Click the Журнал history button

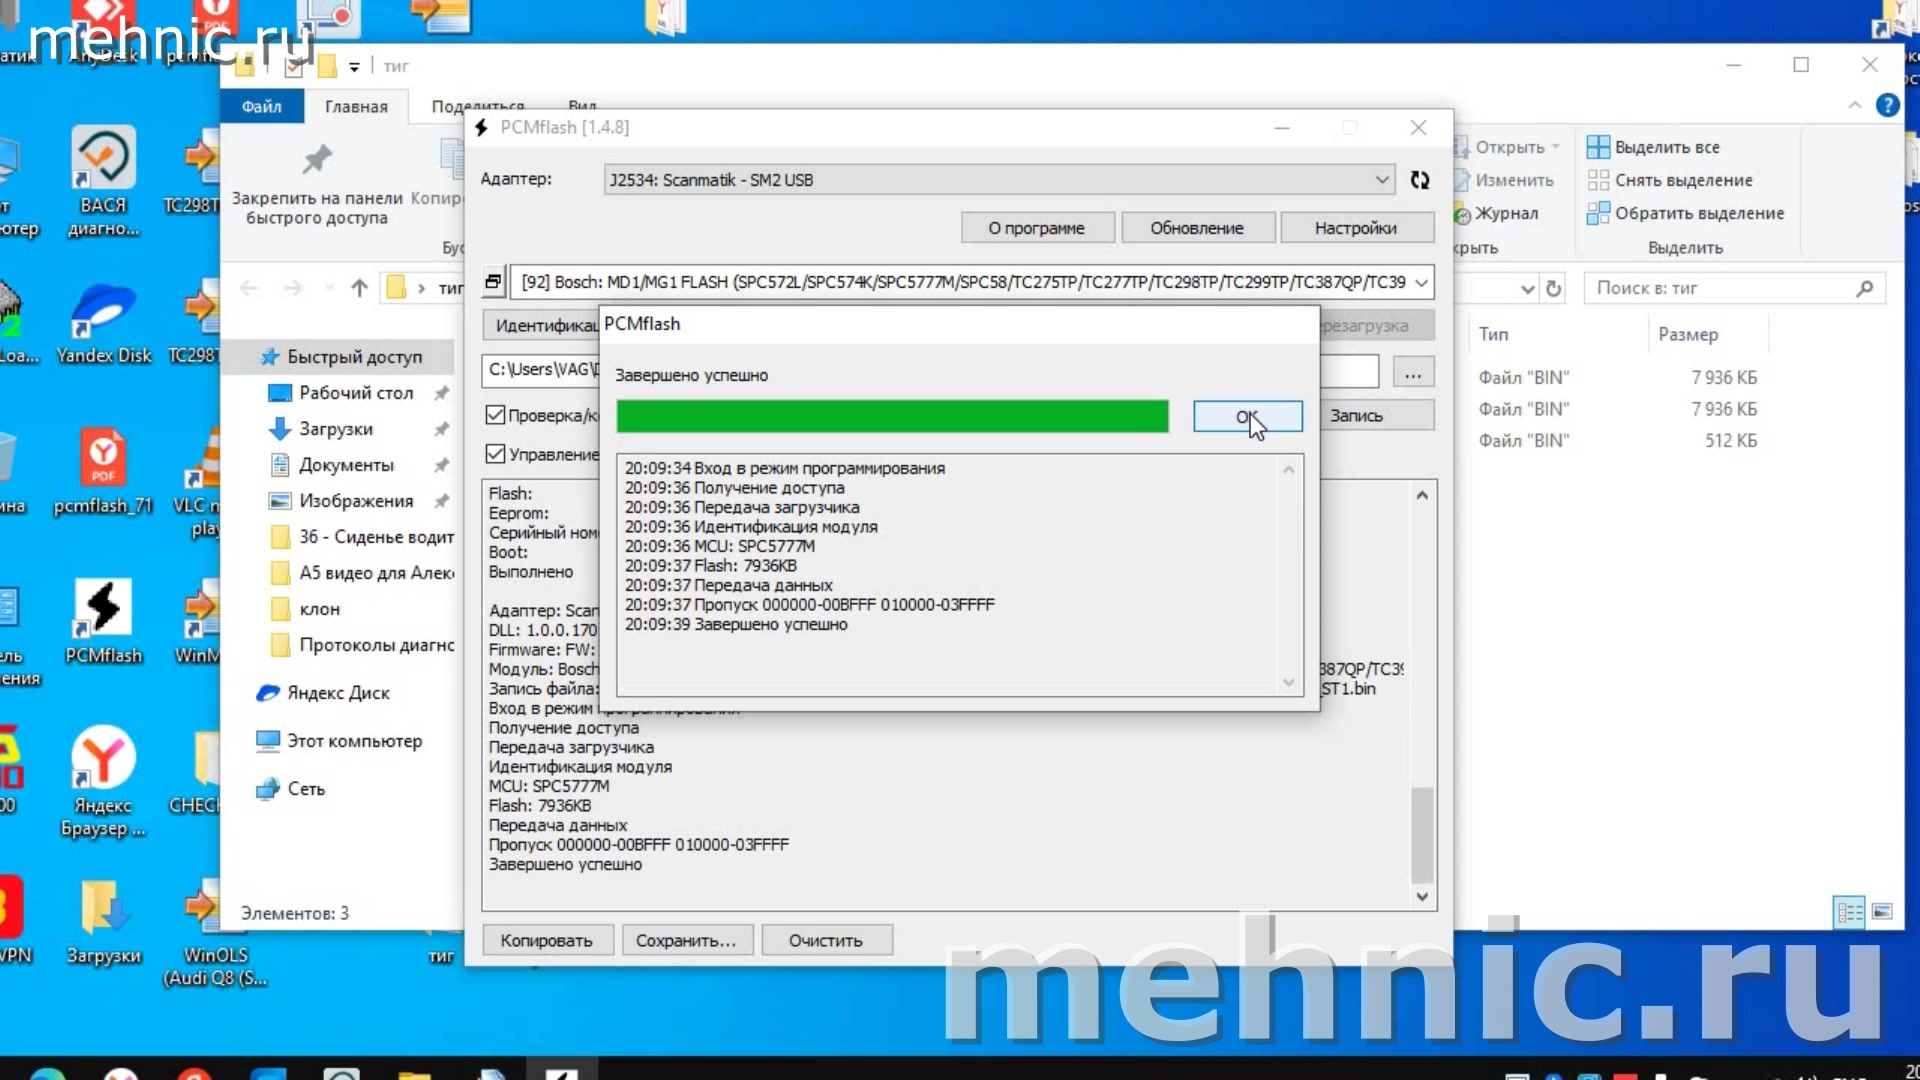pyautogui.click(x=1496, y=213)
